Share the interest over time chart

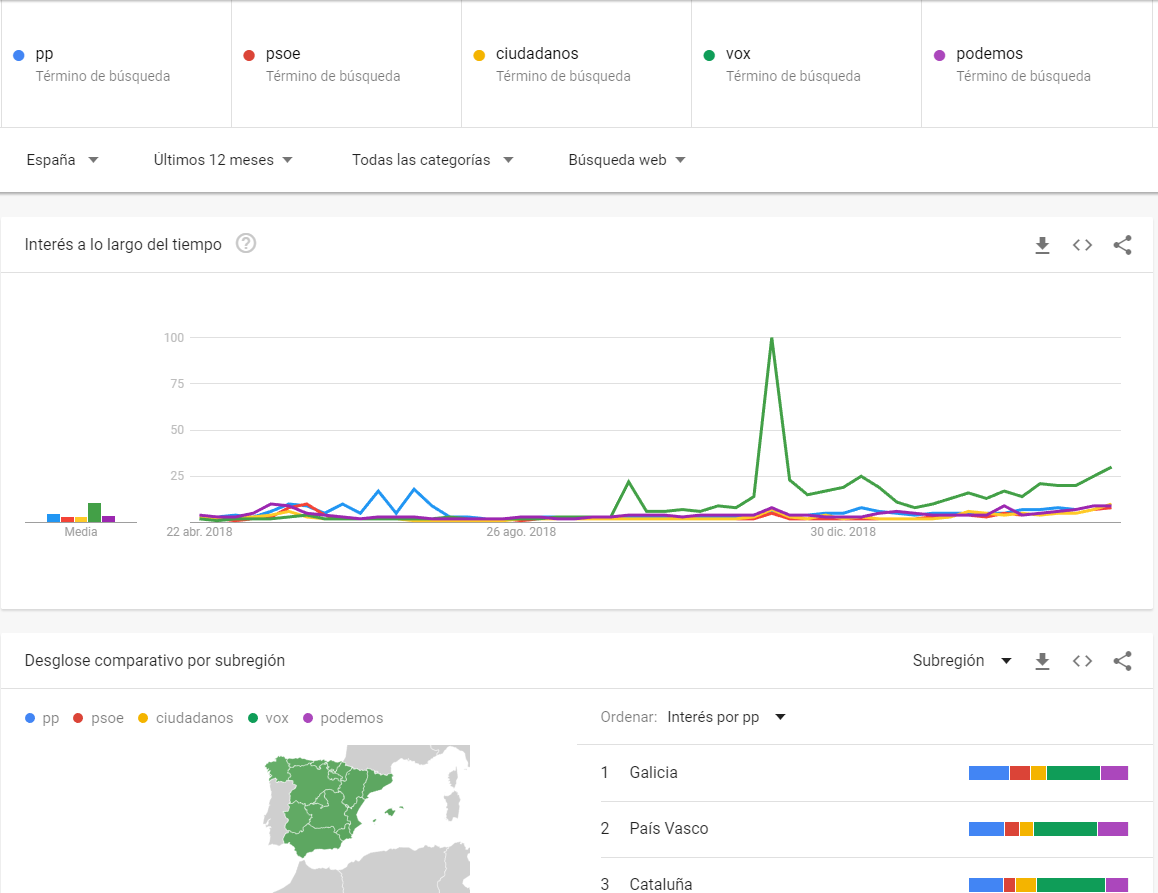[1122, 244]
